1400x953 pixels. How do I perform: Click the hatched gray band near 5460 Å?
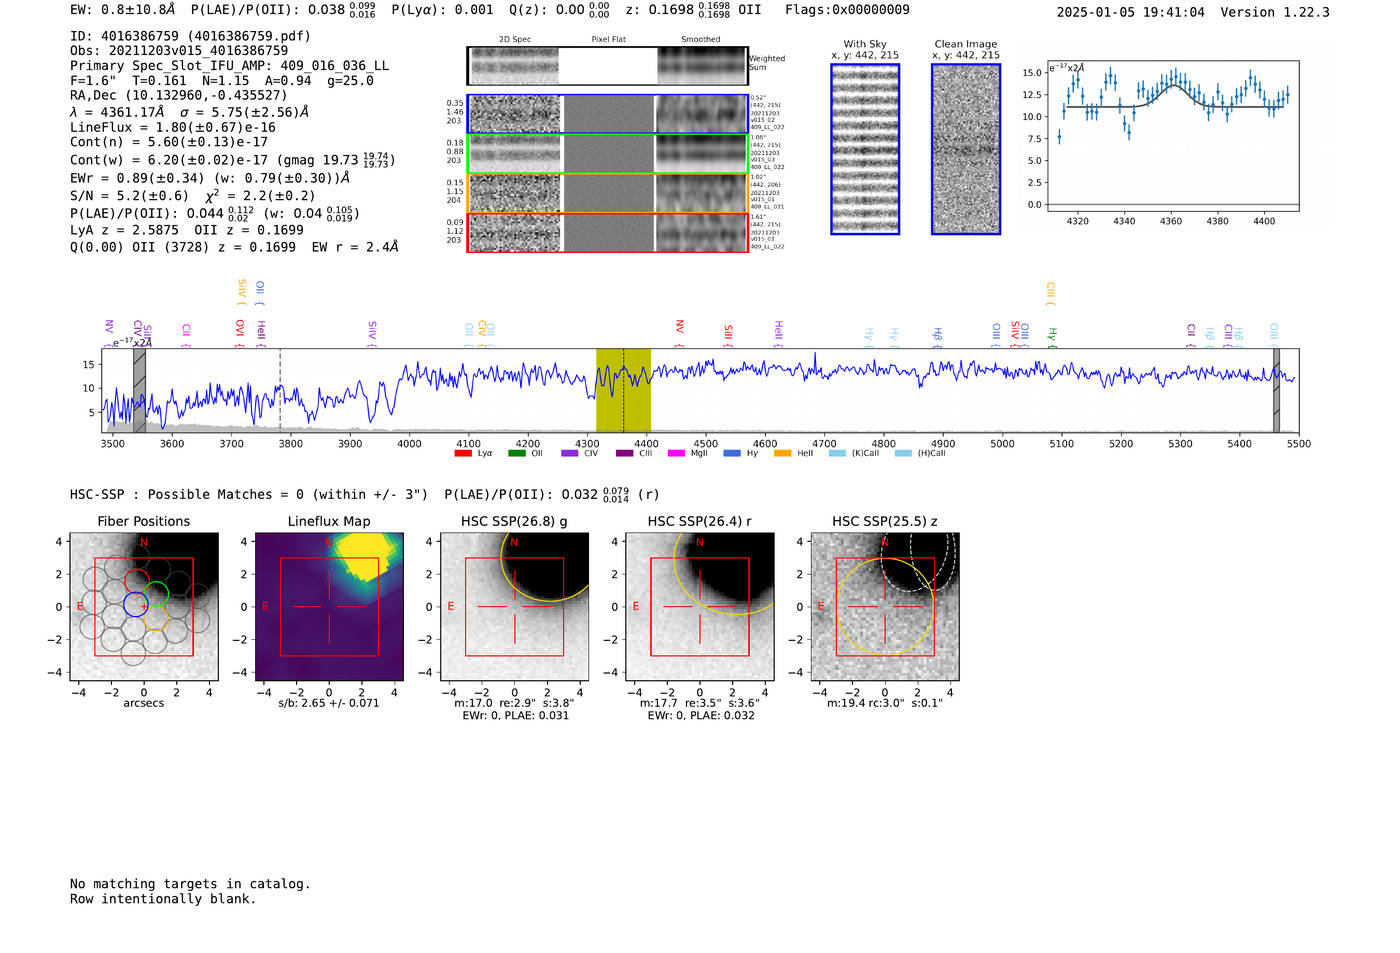click(x=1276, y=390)
